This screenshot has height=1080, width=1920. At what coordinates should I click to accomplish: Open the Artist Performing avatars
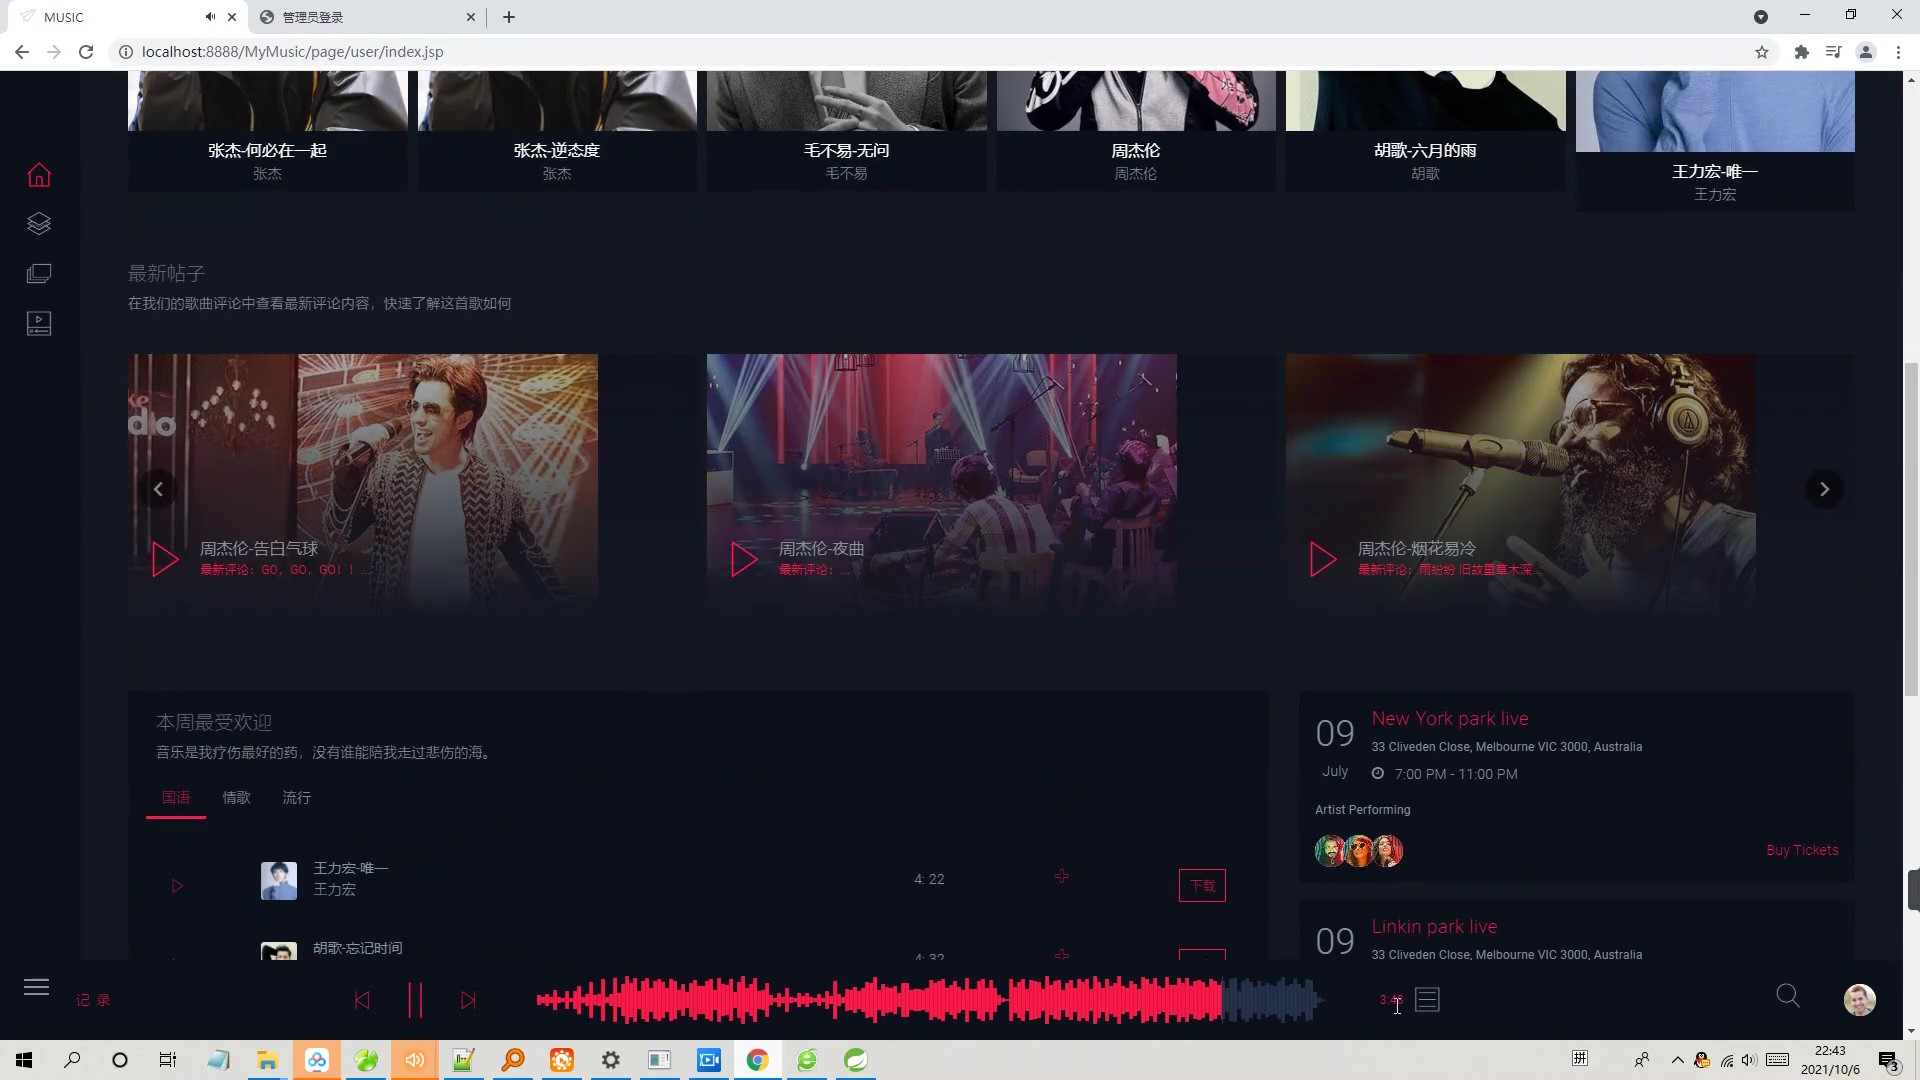tap(1359, 851)
